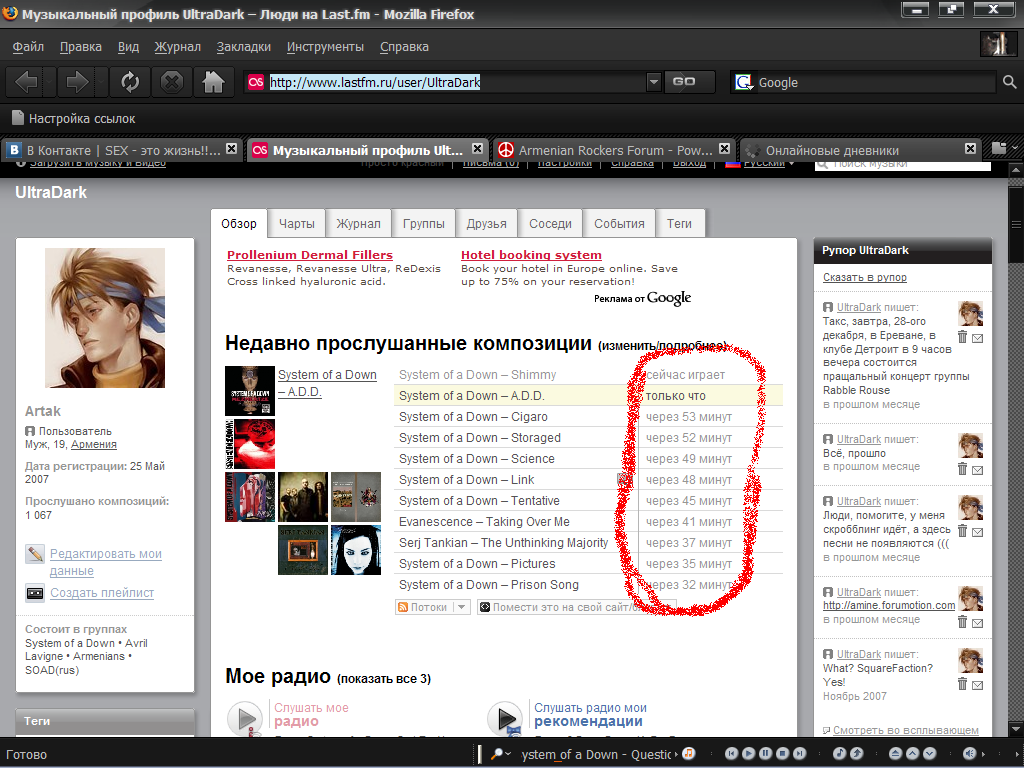The width and height of the screenshot is (1024, 768).
Task: Switch to the Теги profile tab
Action: click(x=679, y=223)
